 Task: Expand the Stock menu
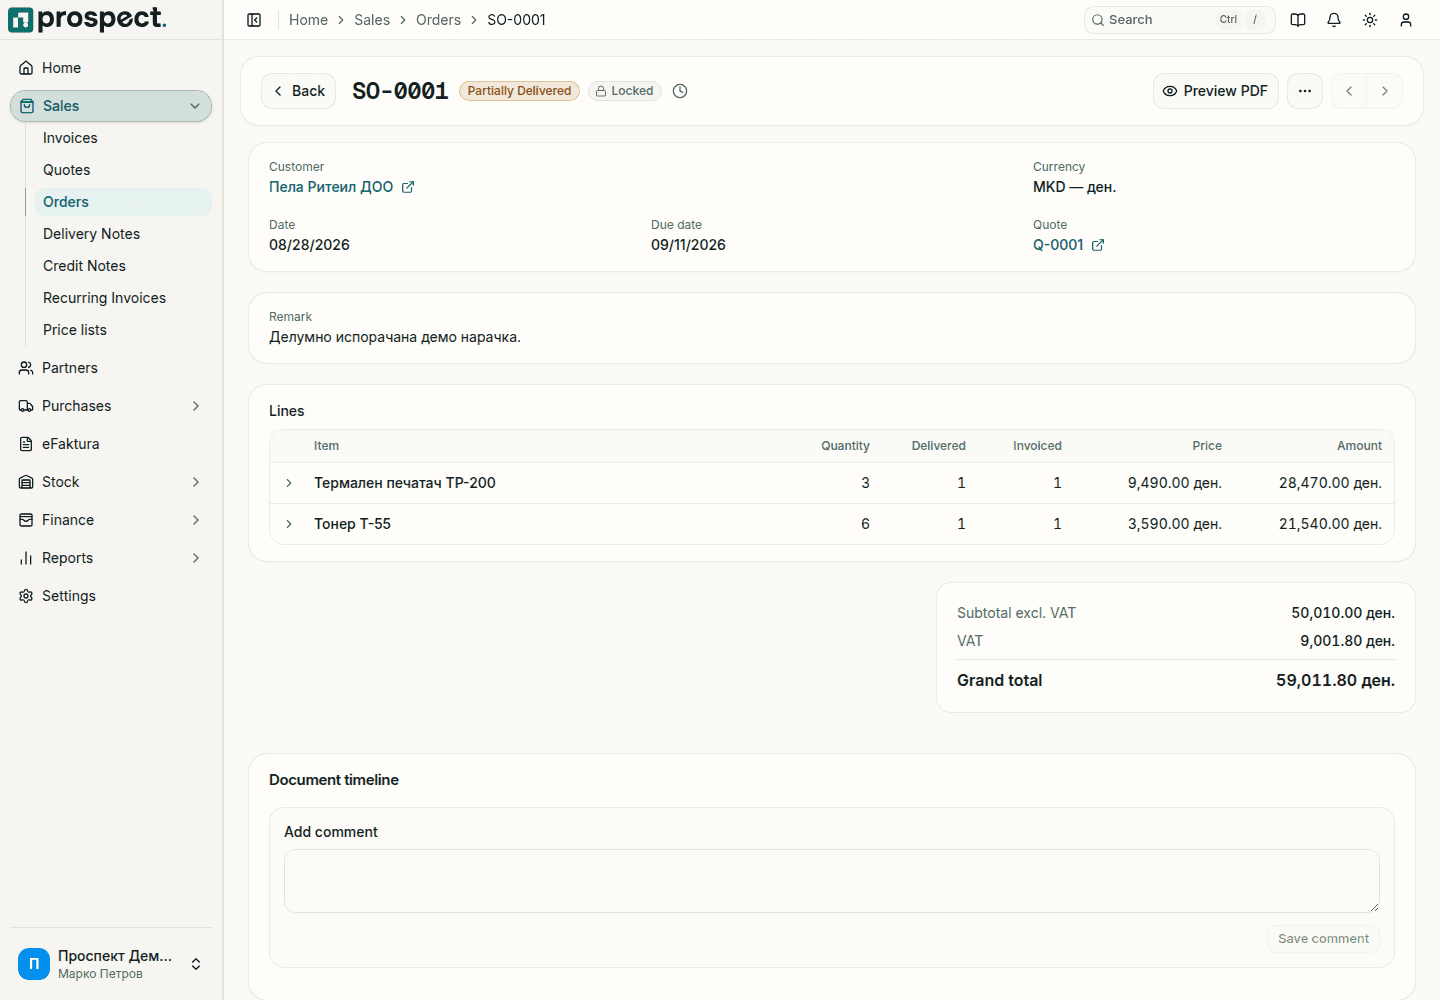[x=111, y=482]
